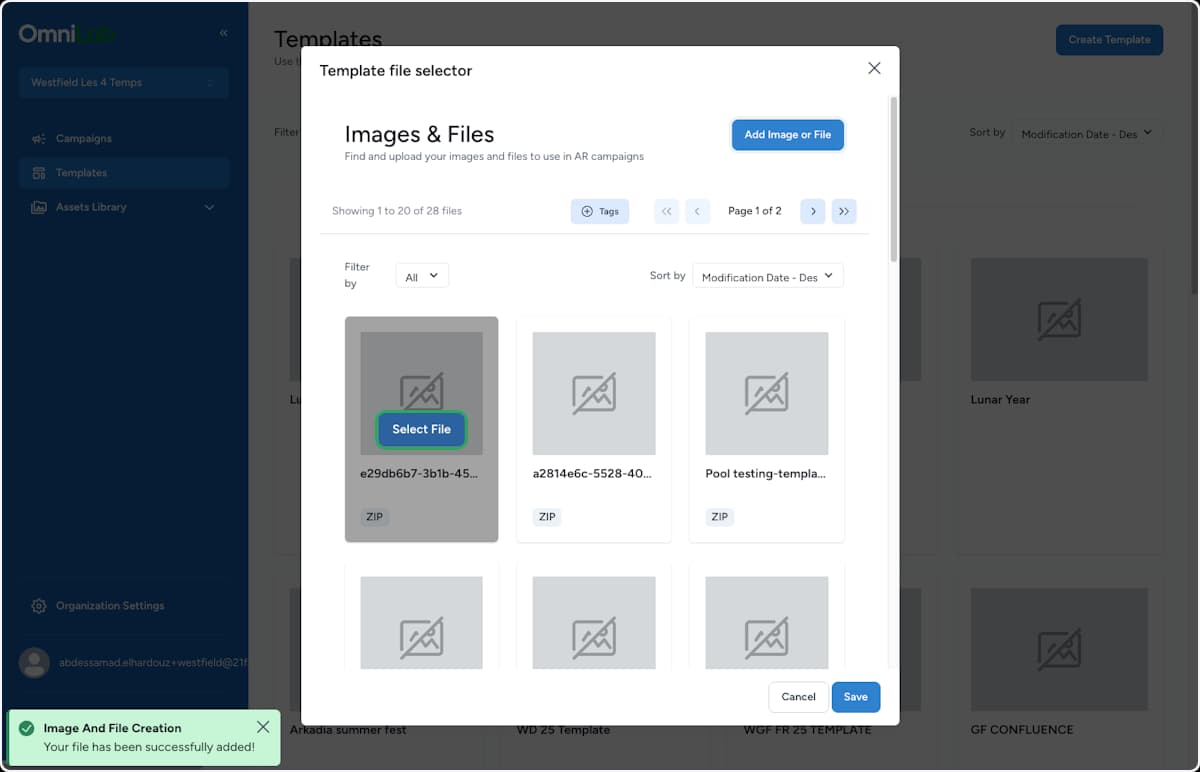
Task: Click ZIP tag on a2814e6c file
Action: [547, 517]
